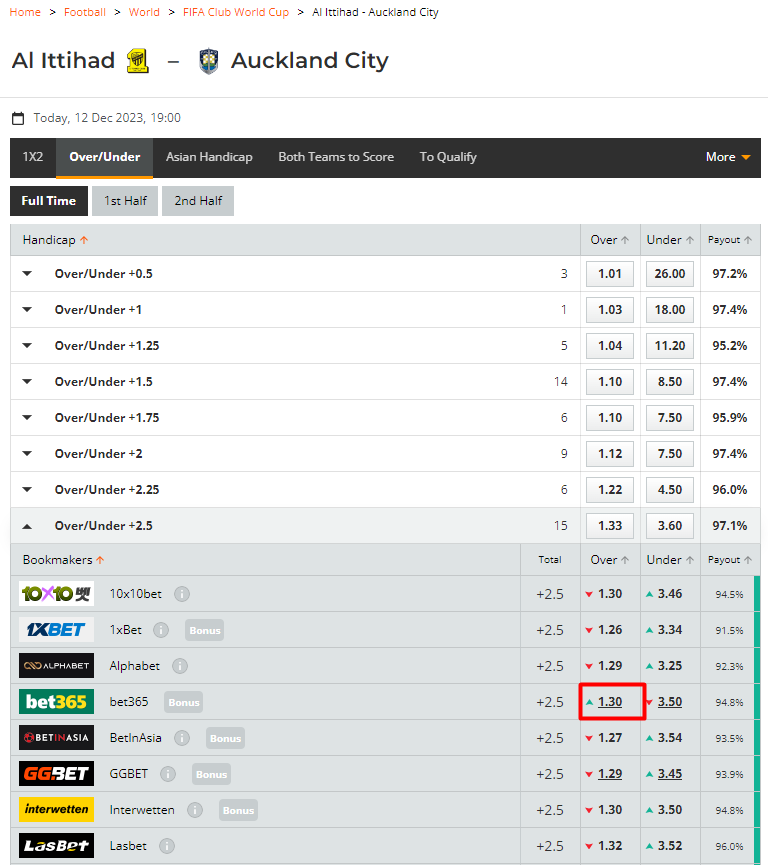This screenshot has height=865, width=768.
Task: Click the Auckland City team crest
Action: (x=208, y=62)
